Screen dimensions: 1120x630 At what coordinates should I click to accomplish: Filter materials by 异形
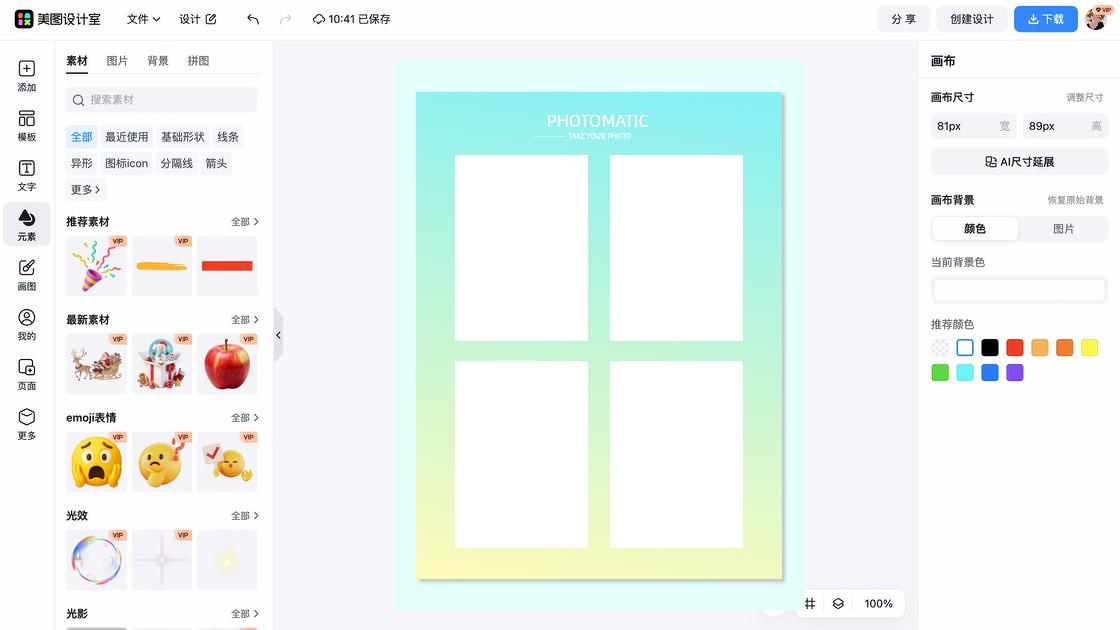coord(81,164)
